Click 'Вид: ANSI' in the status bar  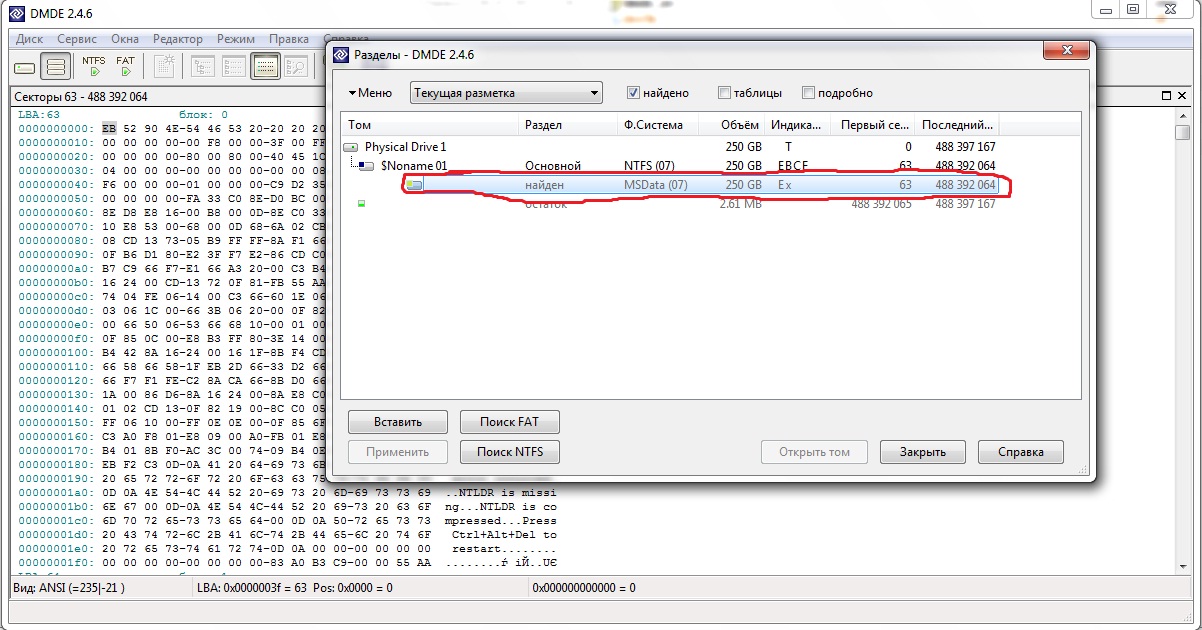(x=69, y=587)
